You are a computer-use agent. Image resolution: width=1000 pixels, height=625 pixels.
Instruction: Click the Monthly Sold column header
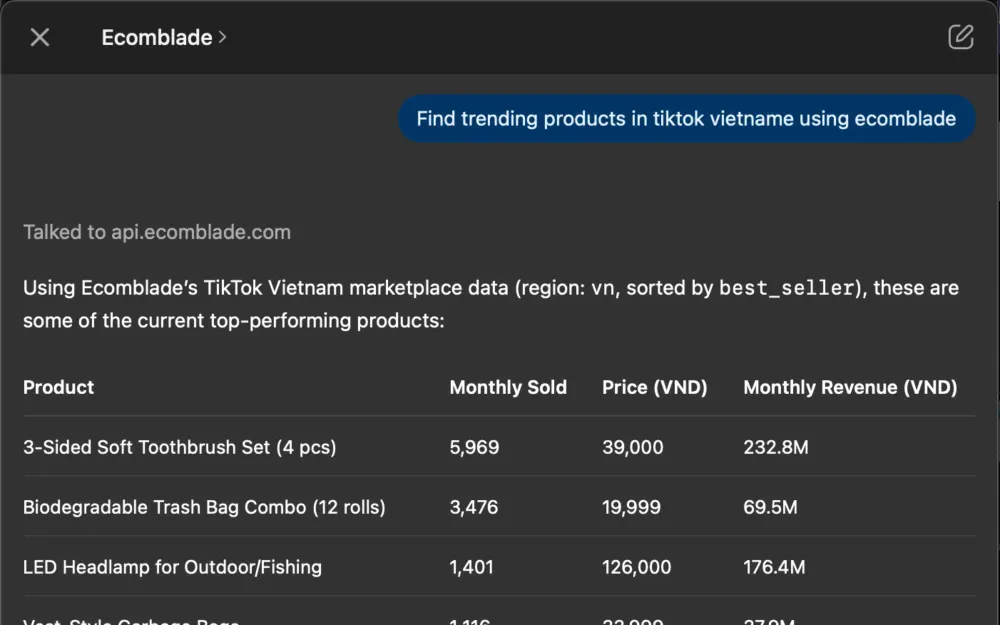pos(508,387)
